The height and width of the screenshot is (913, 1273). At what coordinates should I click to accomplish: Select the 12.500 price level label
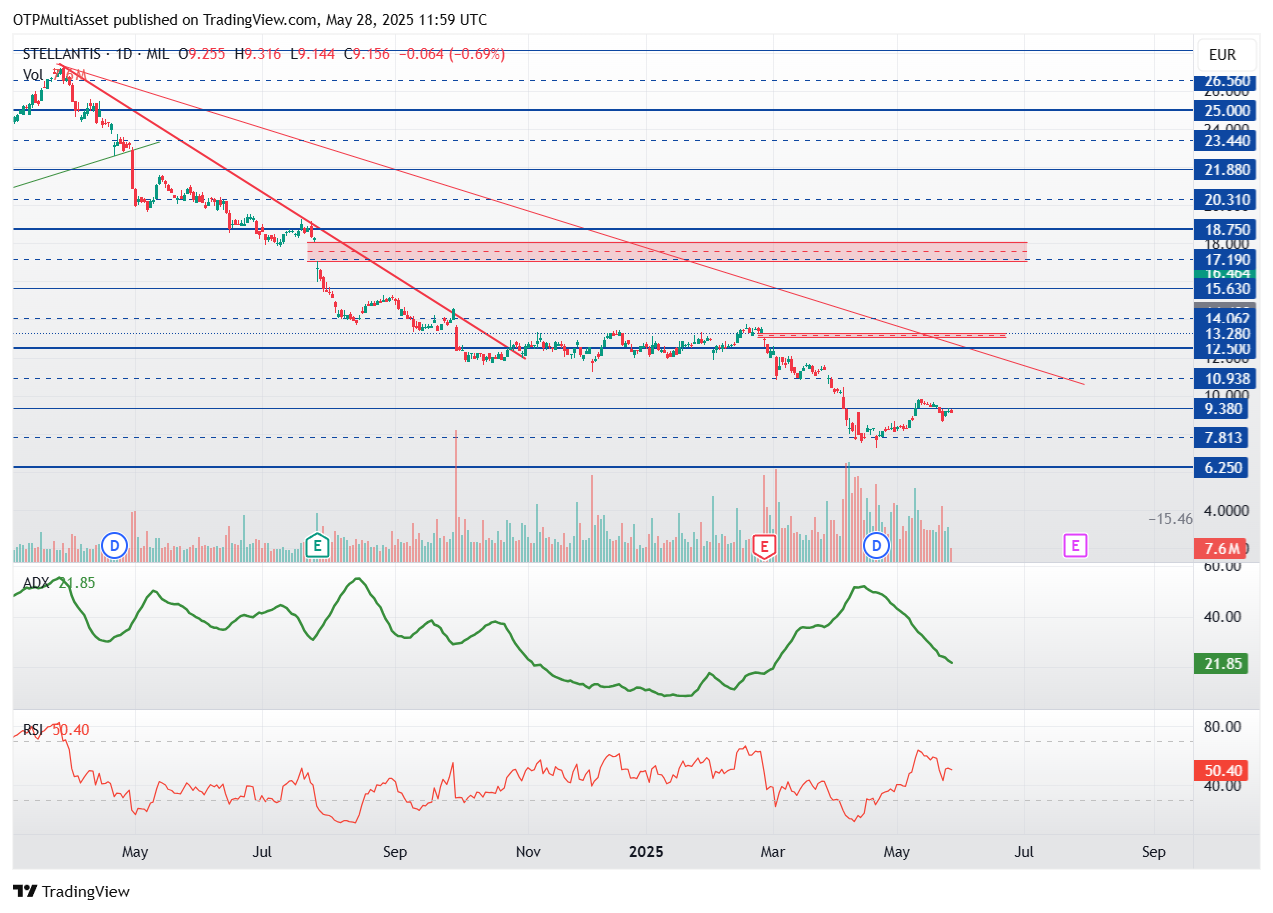pyautogui.click(x=1227, y=348)
